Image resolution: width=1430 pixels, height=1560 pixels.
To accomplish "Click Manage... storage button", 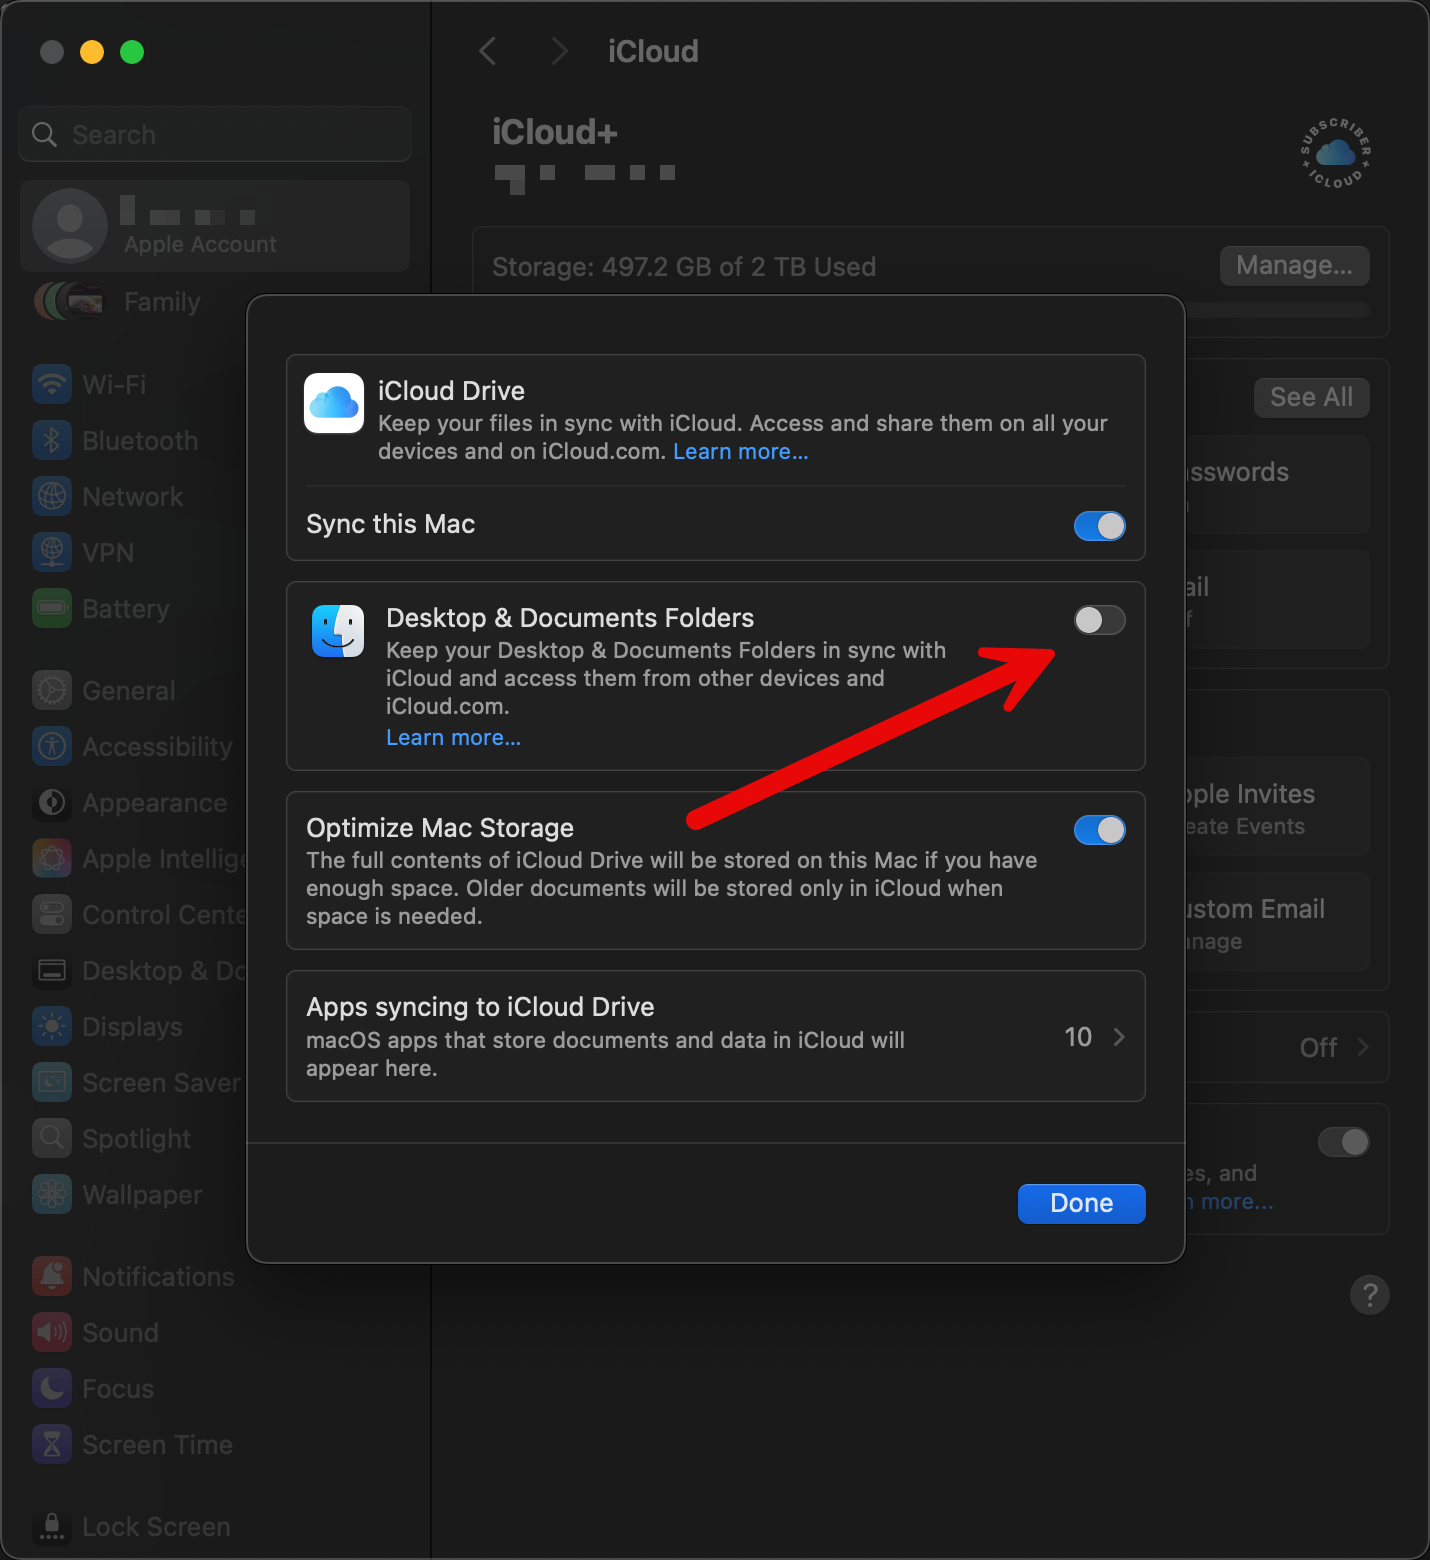I will [x=1294, y=265].
